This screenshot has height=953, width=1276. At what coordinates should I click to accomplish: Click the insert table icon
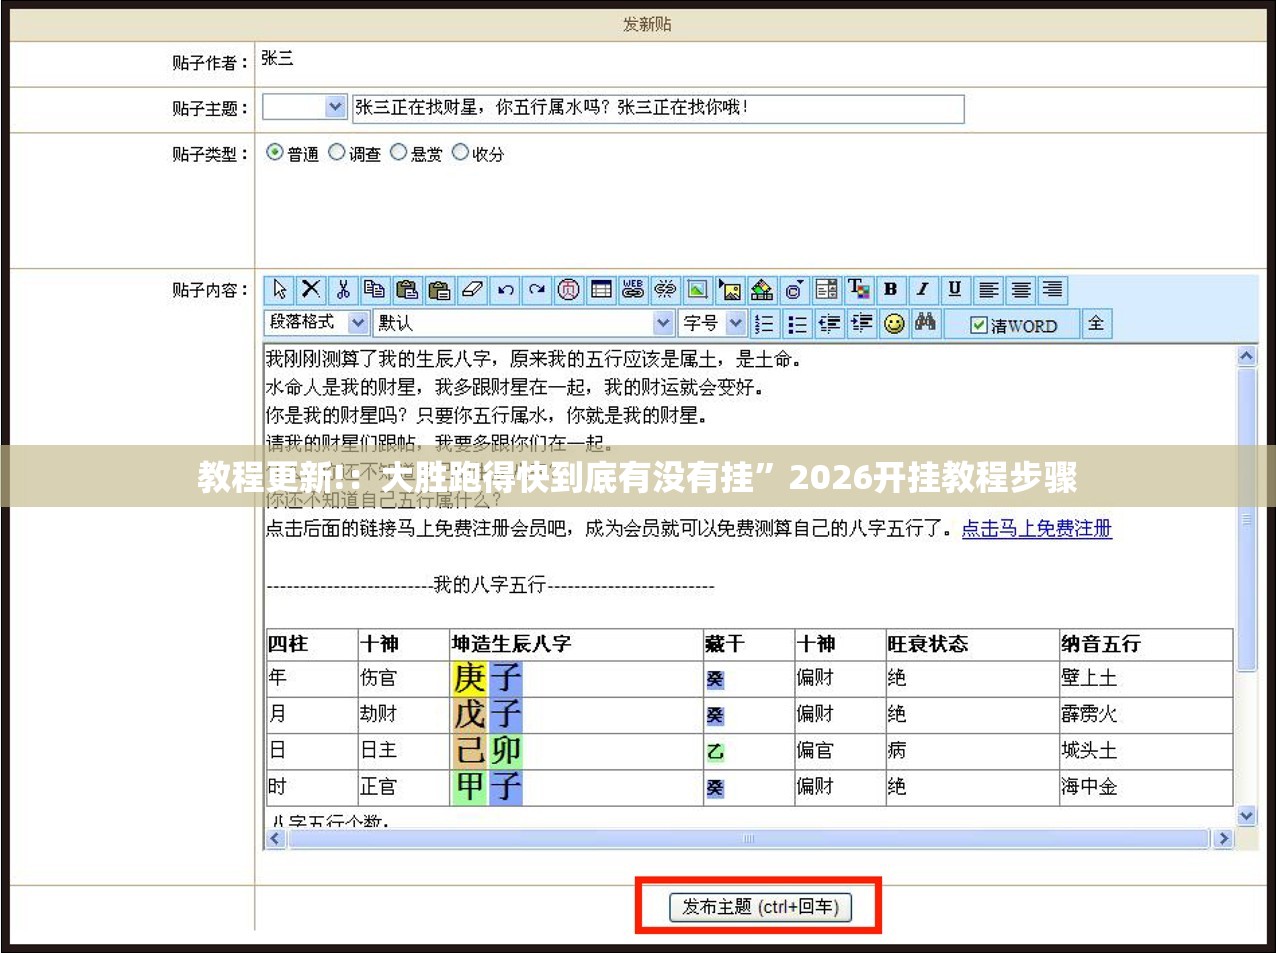[x=601, y=290]
